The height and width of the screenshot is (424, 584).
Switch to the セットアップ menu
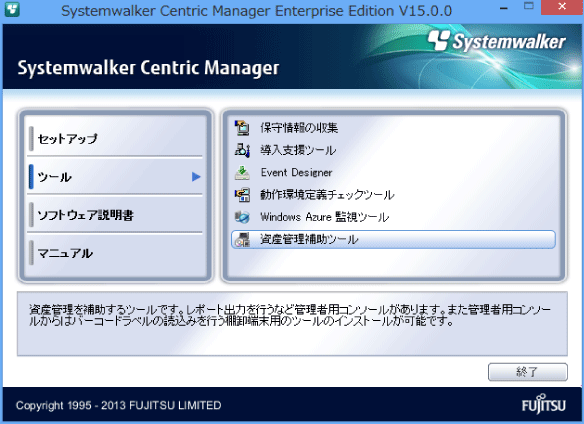point(115,139)
